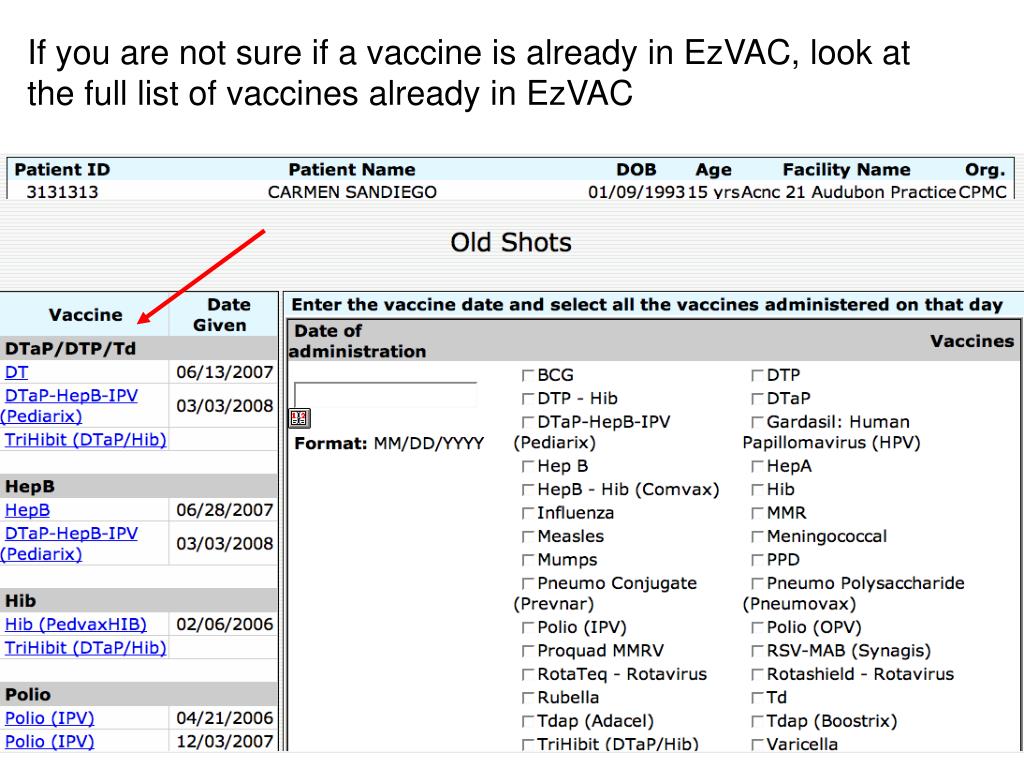Viewport: 1024px width, 768px height.
Task: Tick the Proquad MMRV checkbox
Action: tap(528, 651)
